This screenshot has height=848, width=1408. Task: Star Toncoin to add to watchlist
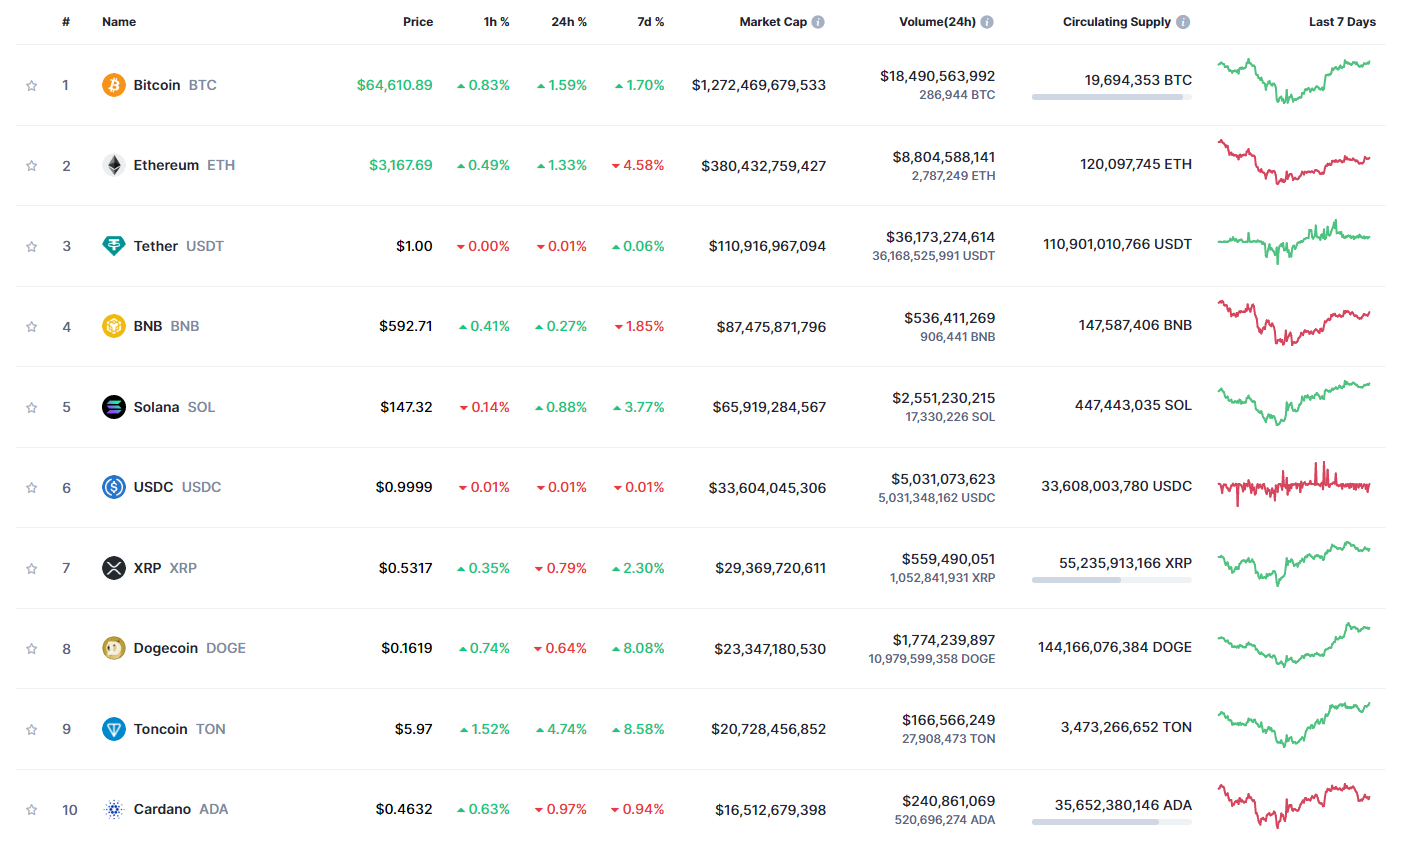(x=32, y=729)
